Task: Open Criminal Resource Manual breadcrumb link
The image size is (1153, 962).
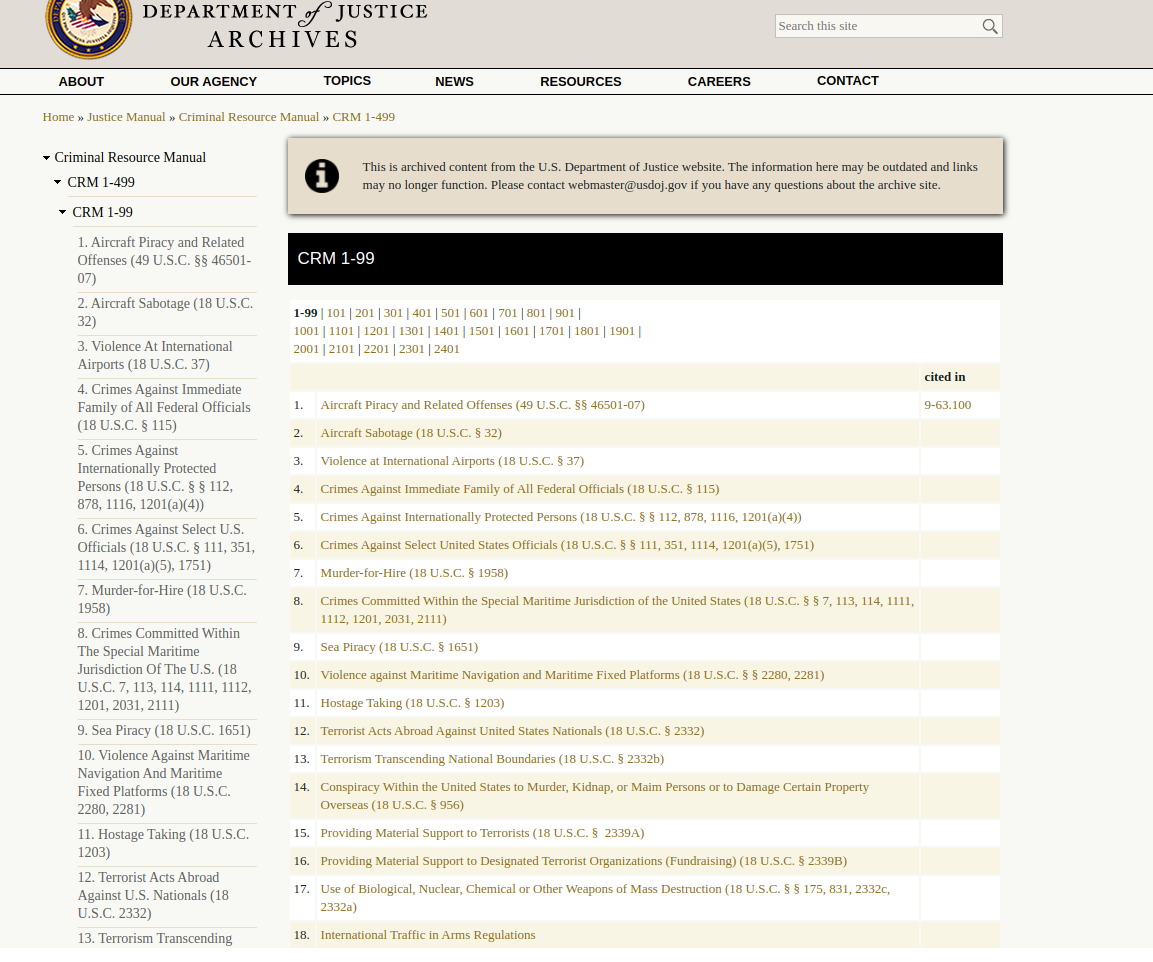Action: [x=249, y=117]
